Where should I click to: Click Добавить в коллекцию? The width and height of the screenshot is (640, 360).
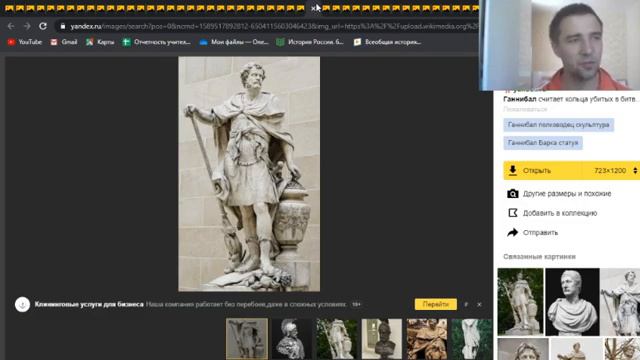560,213
